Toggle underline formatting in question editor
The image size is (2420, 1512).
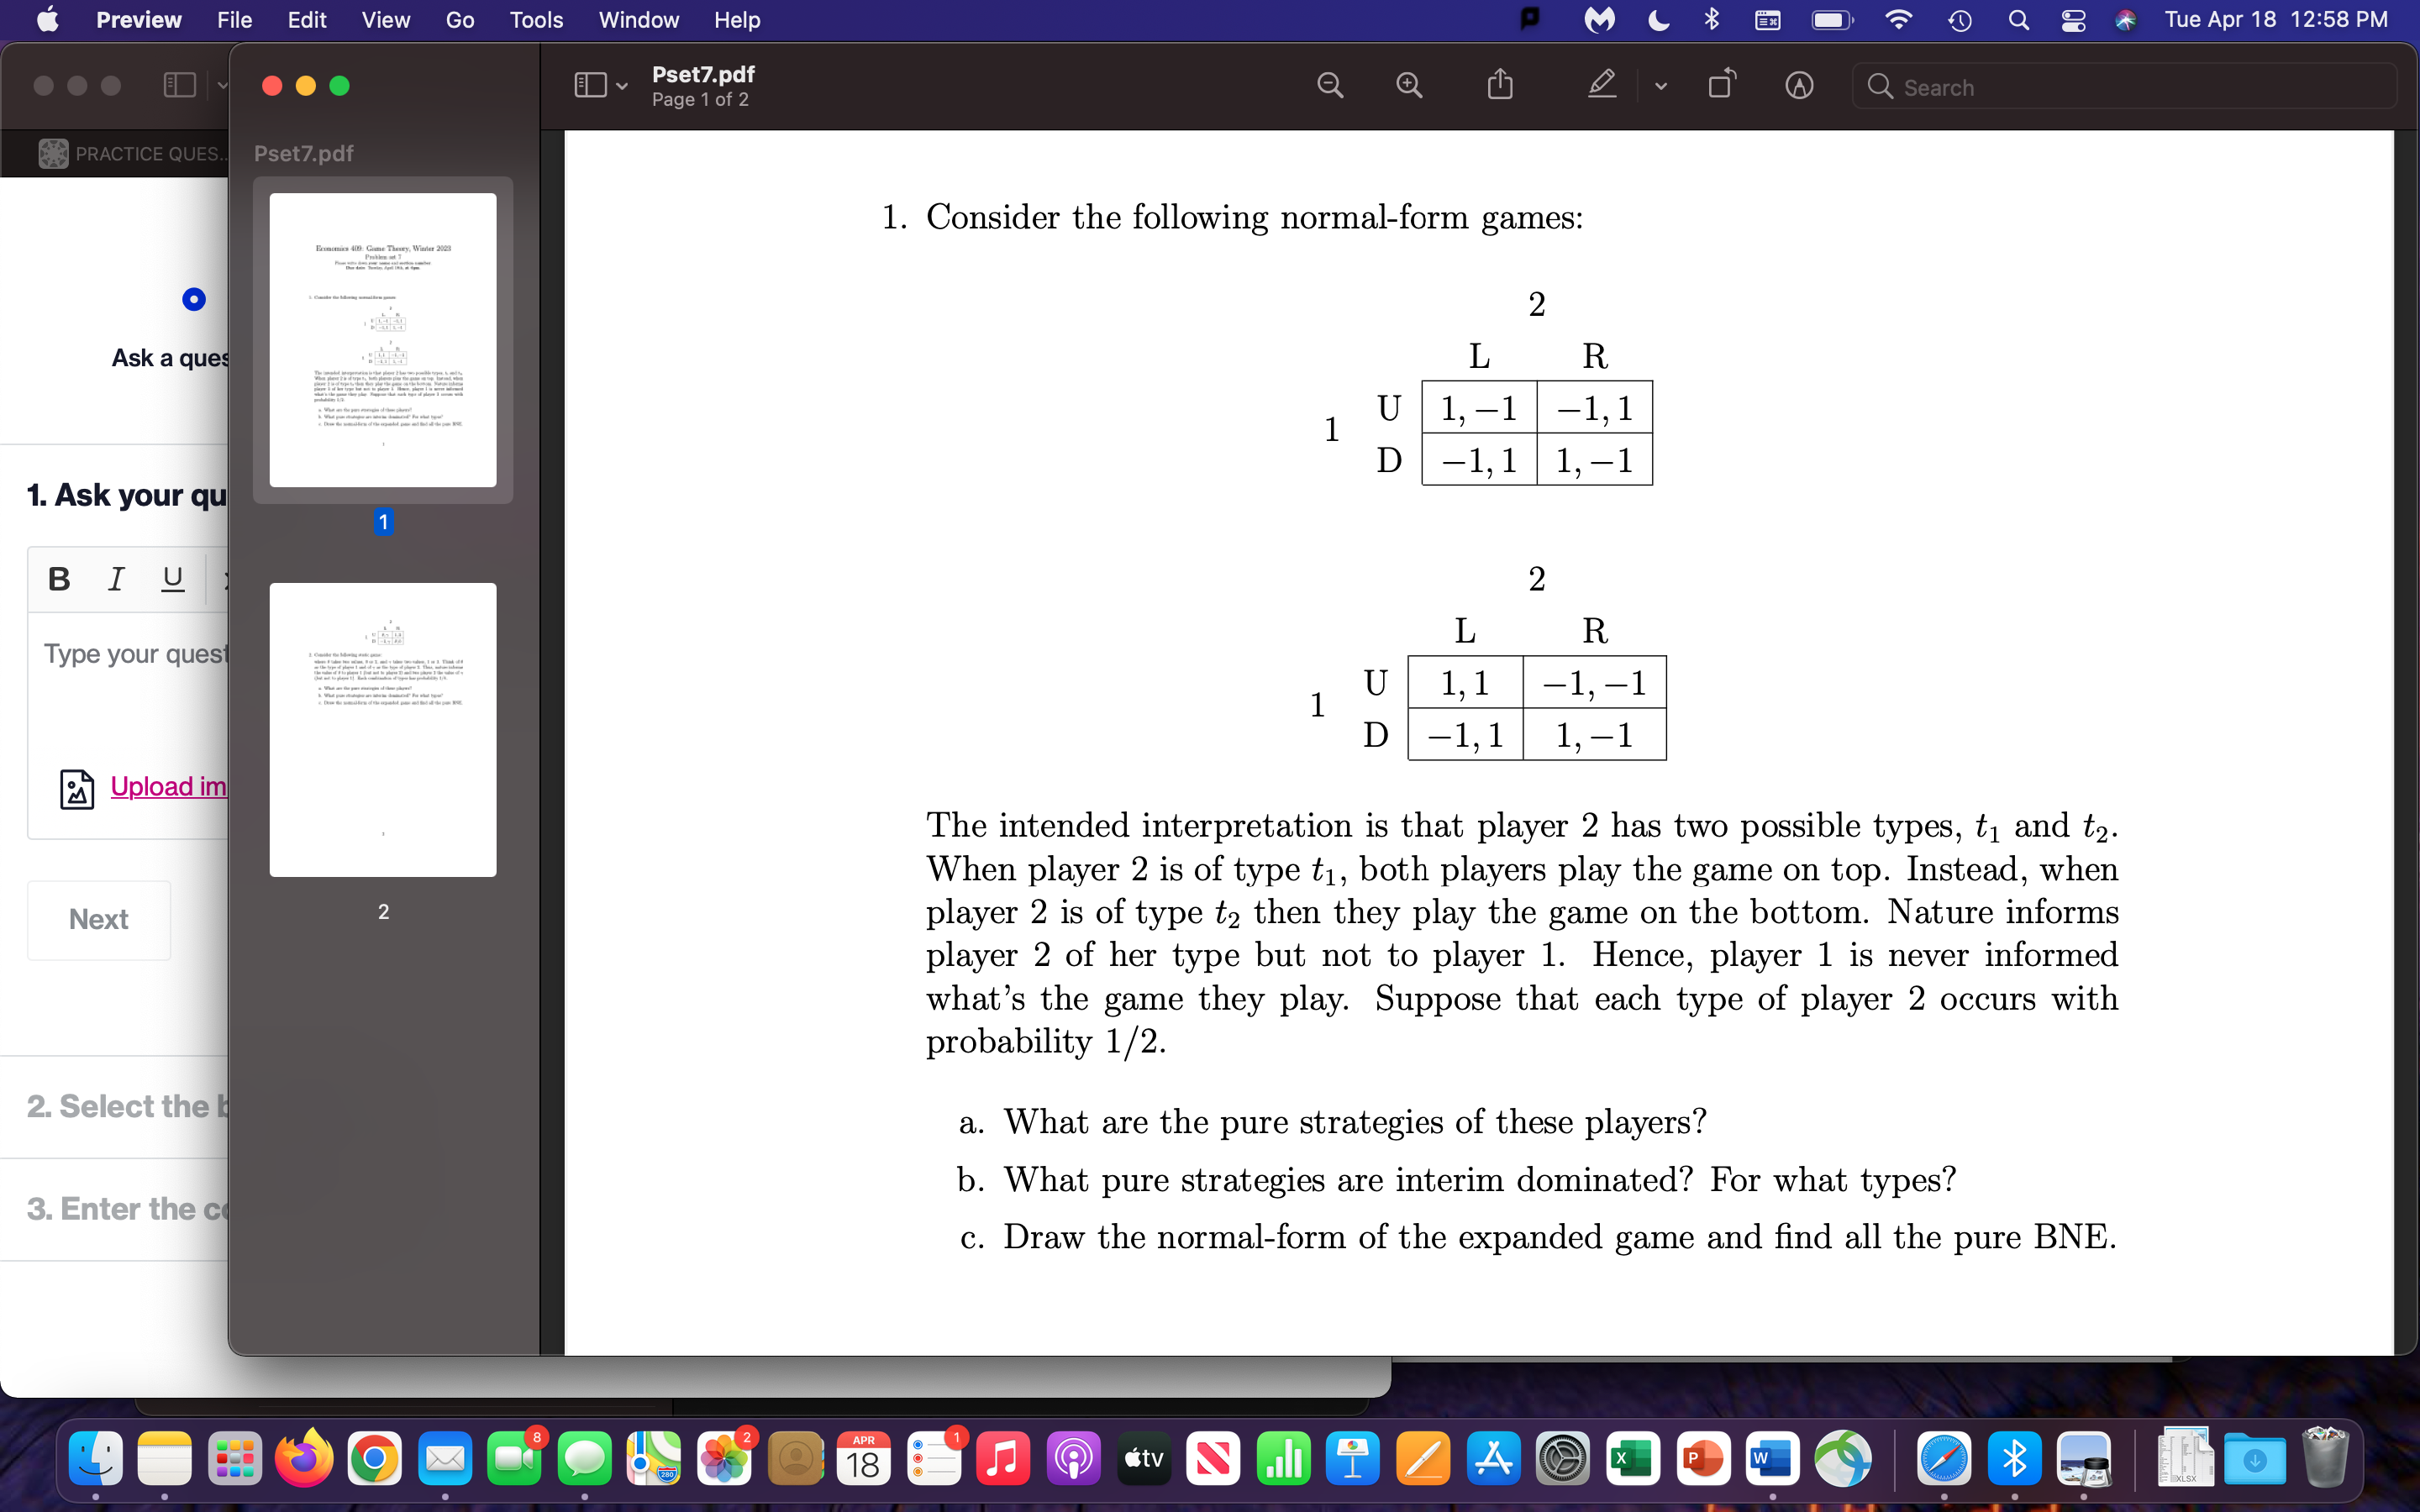[172, 579]
